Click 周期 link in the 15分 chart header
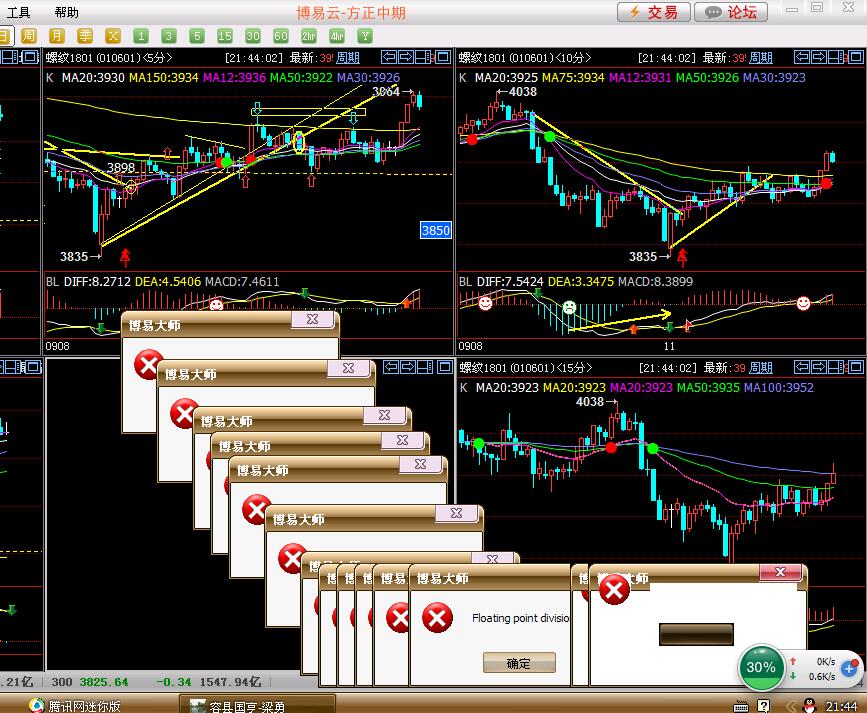 tap(761, 368)
